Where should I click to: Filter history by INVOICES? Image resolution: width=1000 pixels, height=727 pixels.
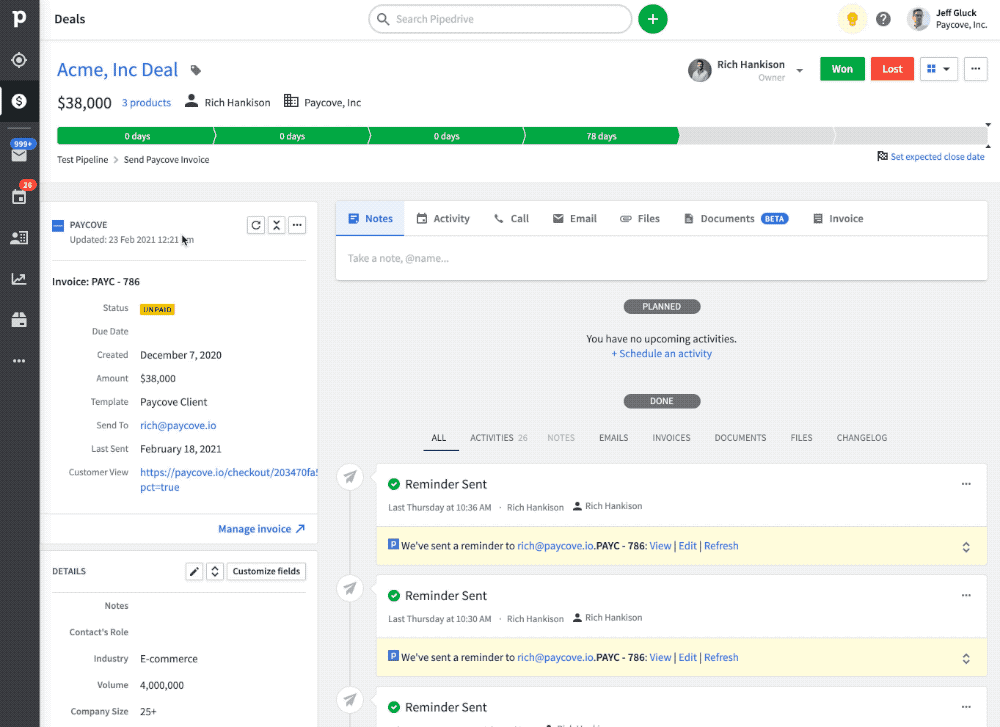(672, 438)
